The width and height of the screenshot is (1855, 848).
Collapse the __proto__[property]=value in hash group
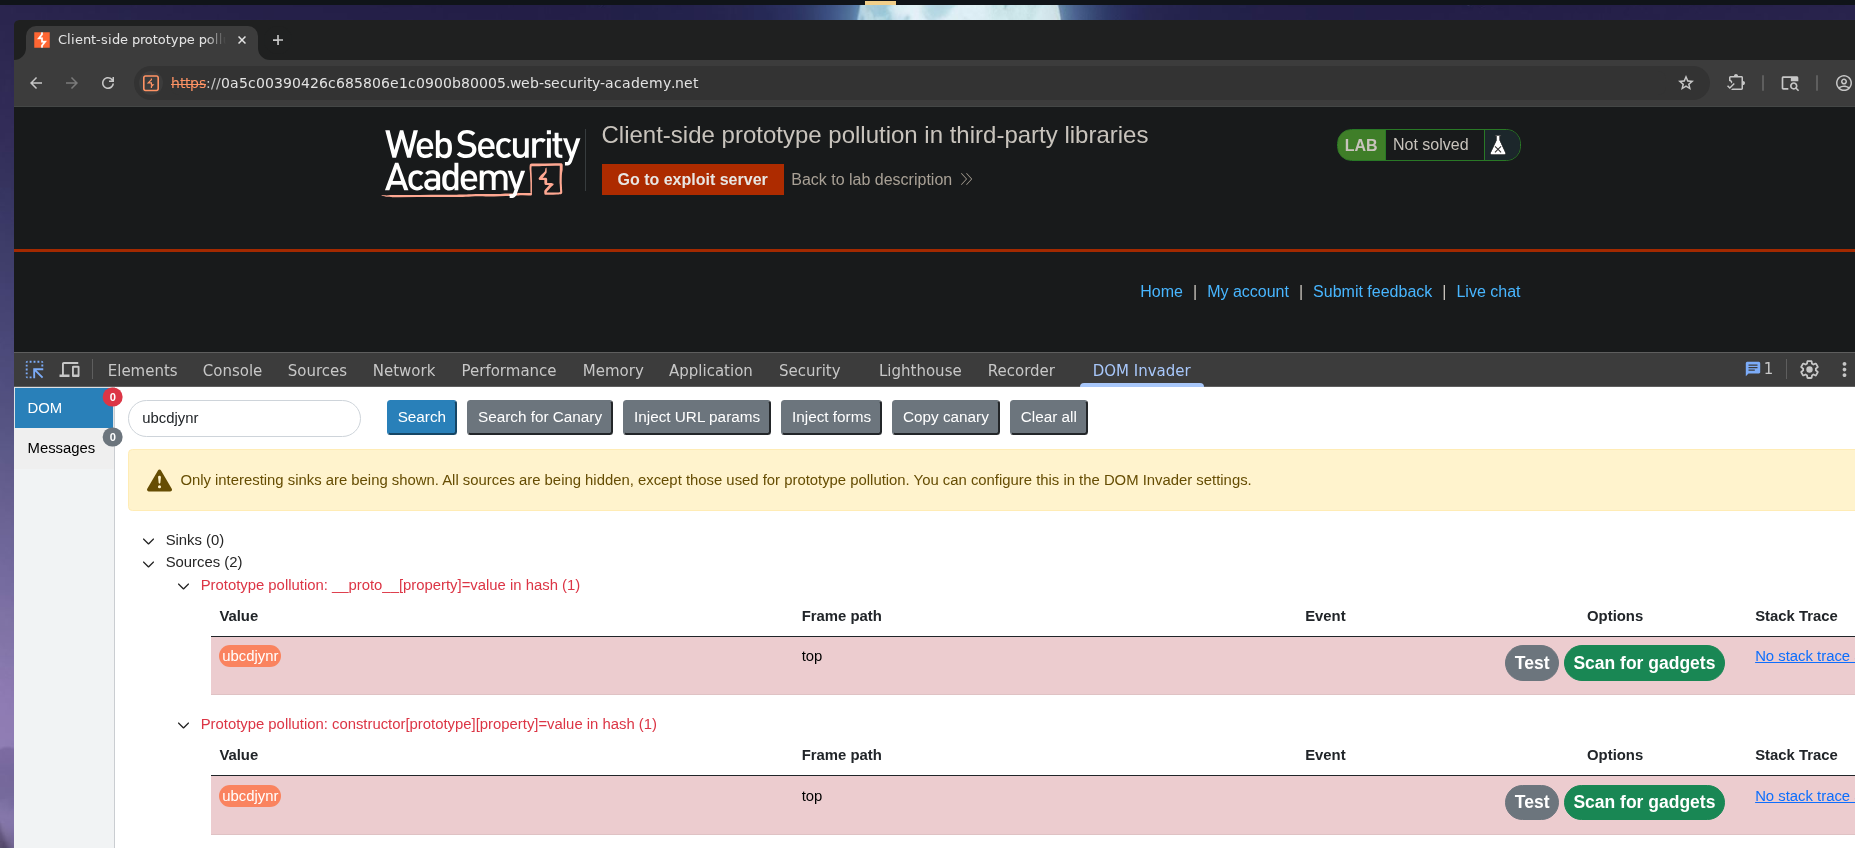[x=183, y=586]
